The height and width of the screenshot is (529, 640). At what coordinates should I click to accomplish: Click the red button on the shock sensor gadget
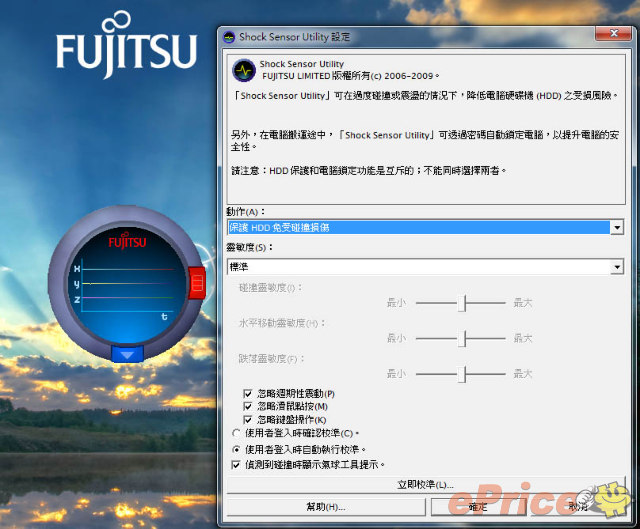(x=196, y=283)
